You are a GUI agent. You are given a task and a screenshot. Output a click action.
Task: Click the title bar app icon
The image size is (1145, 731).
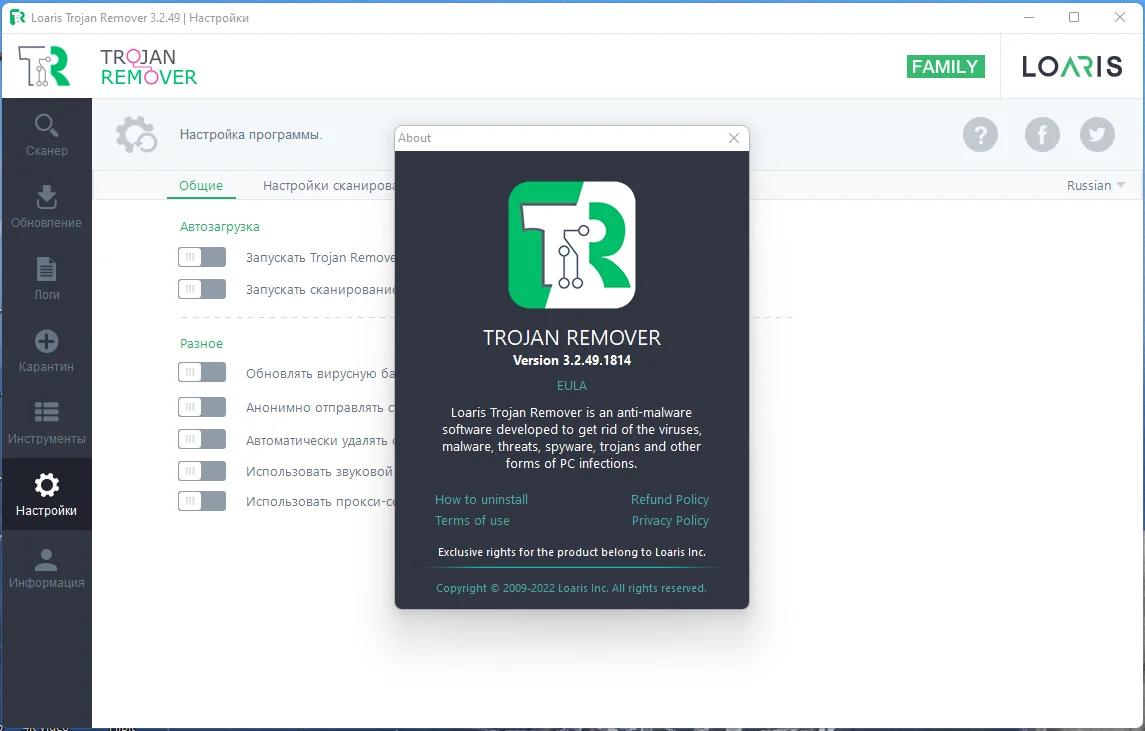(x=17, y=18)
